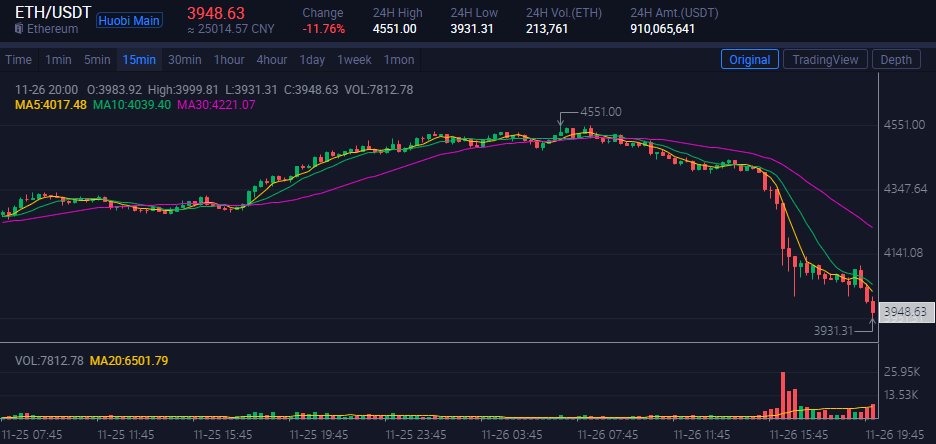The width and height of the screenshot is (936, 444).
Task: Switch to the 1mon interval
Action: (399, 60)
